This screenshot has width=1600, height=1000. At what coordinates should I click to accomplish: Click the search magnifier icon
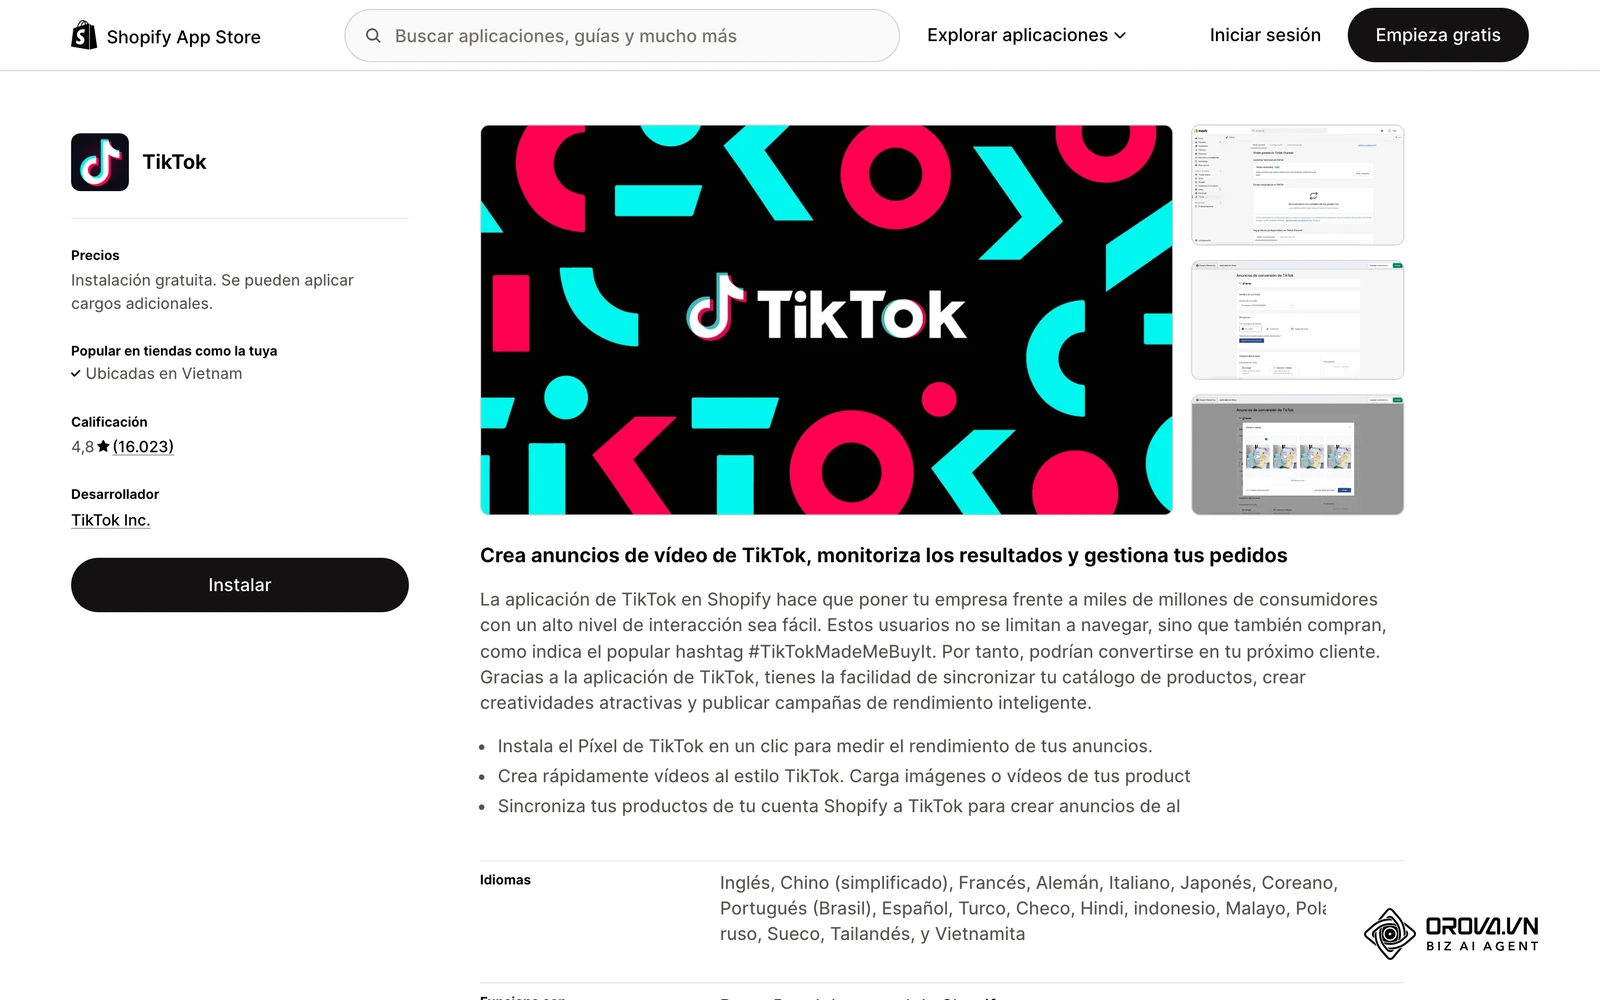pos(373,36)
